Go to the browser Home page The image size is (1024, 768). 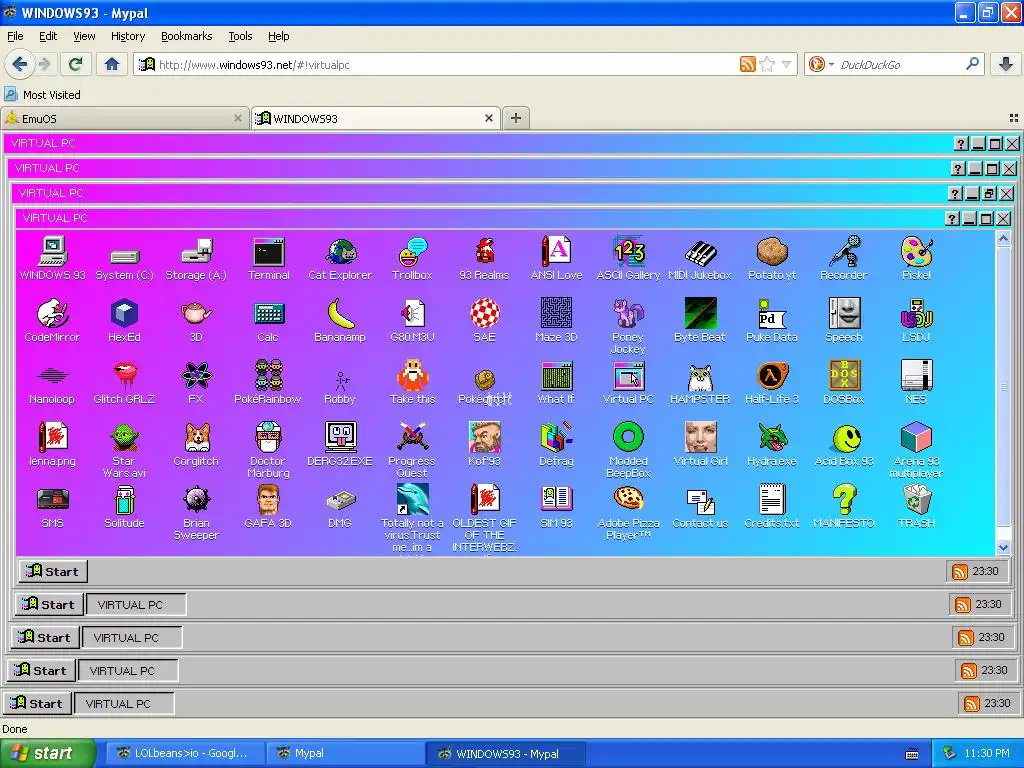112,64
